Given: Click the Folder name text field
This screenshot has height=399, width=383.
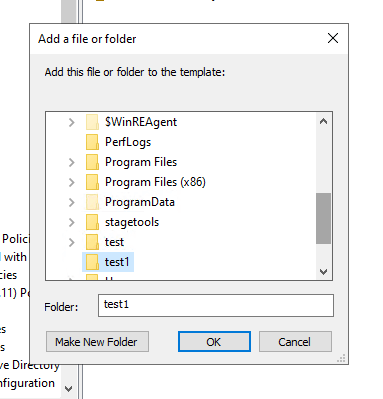Looking at the screenshot, I should tap(216, 305).
